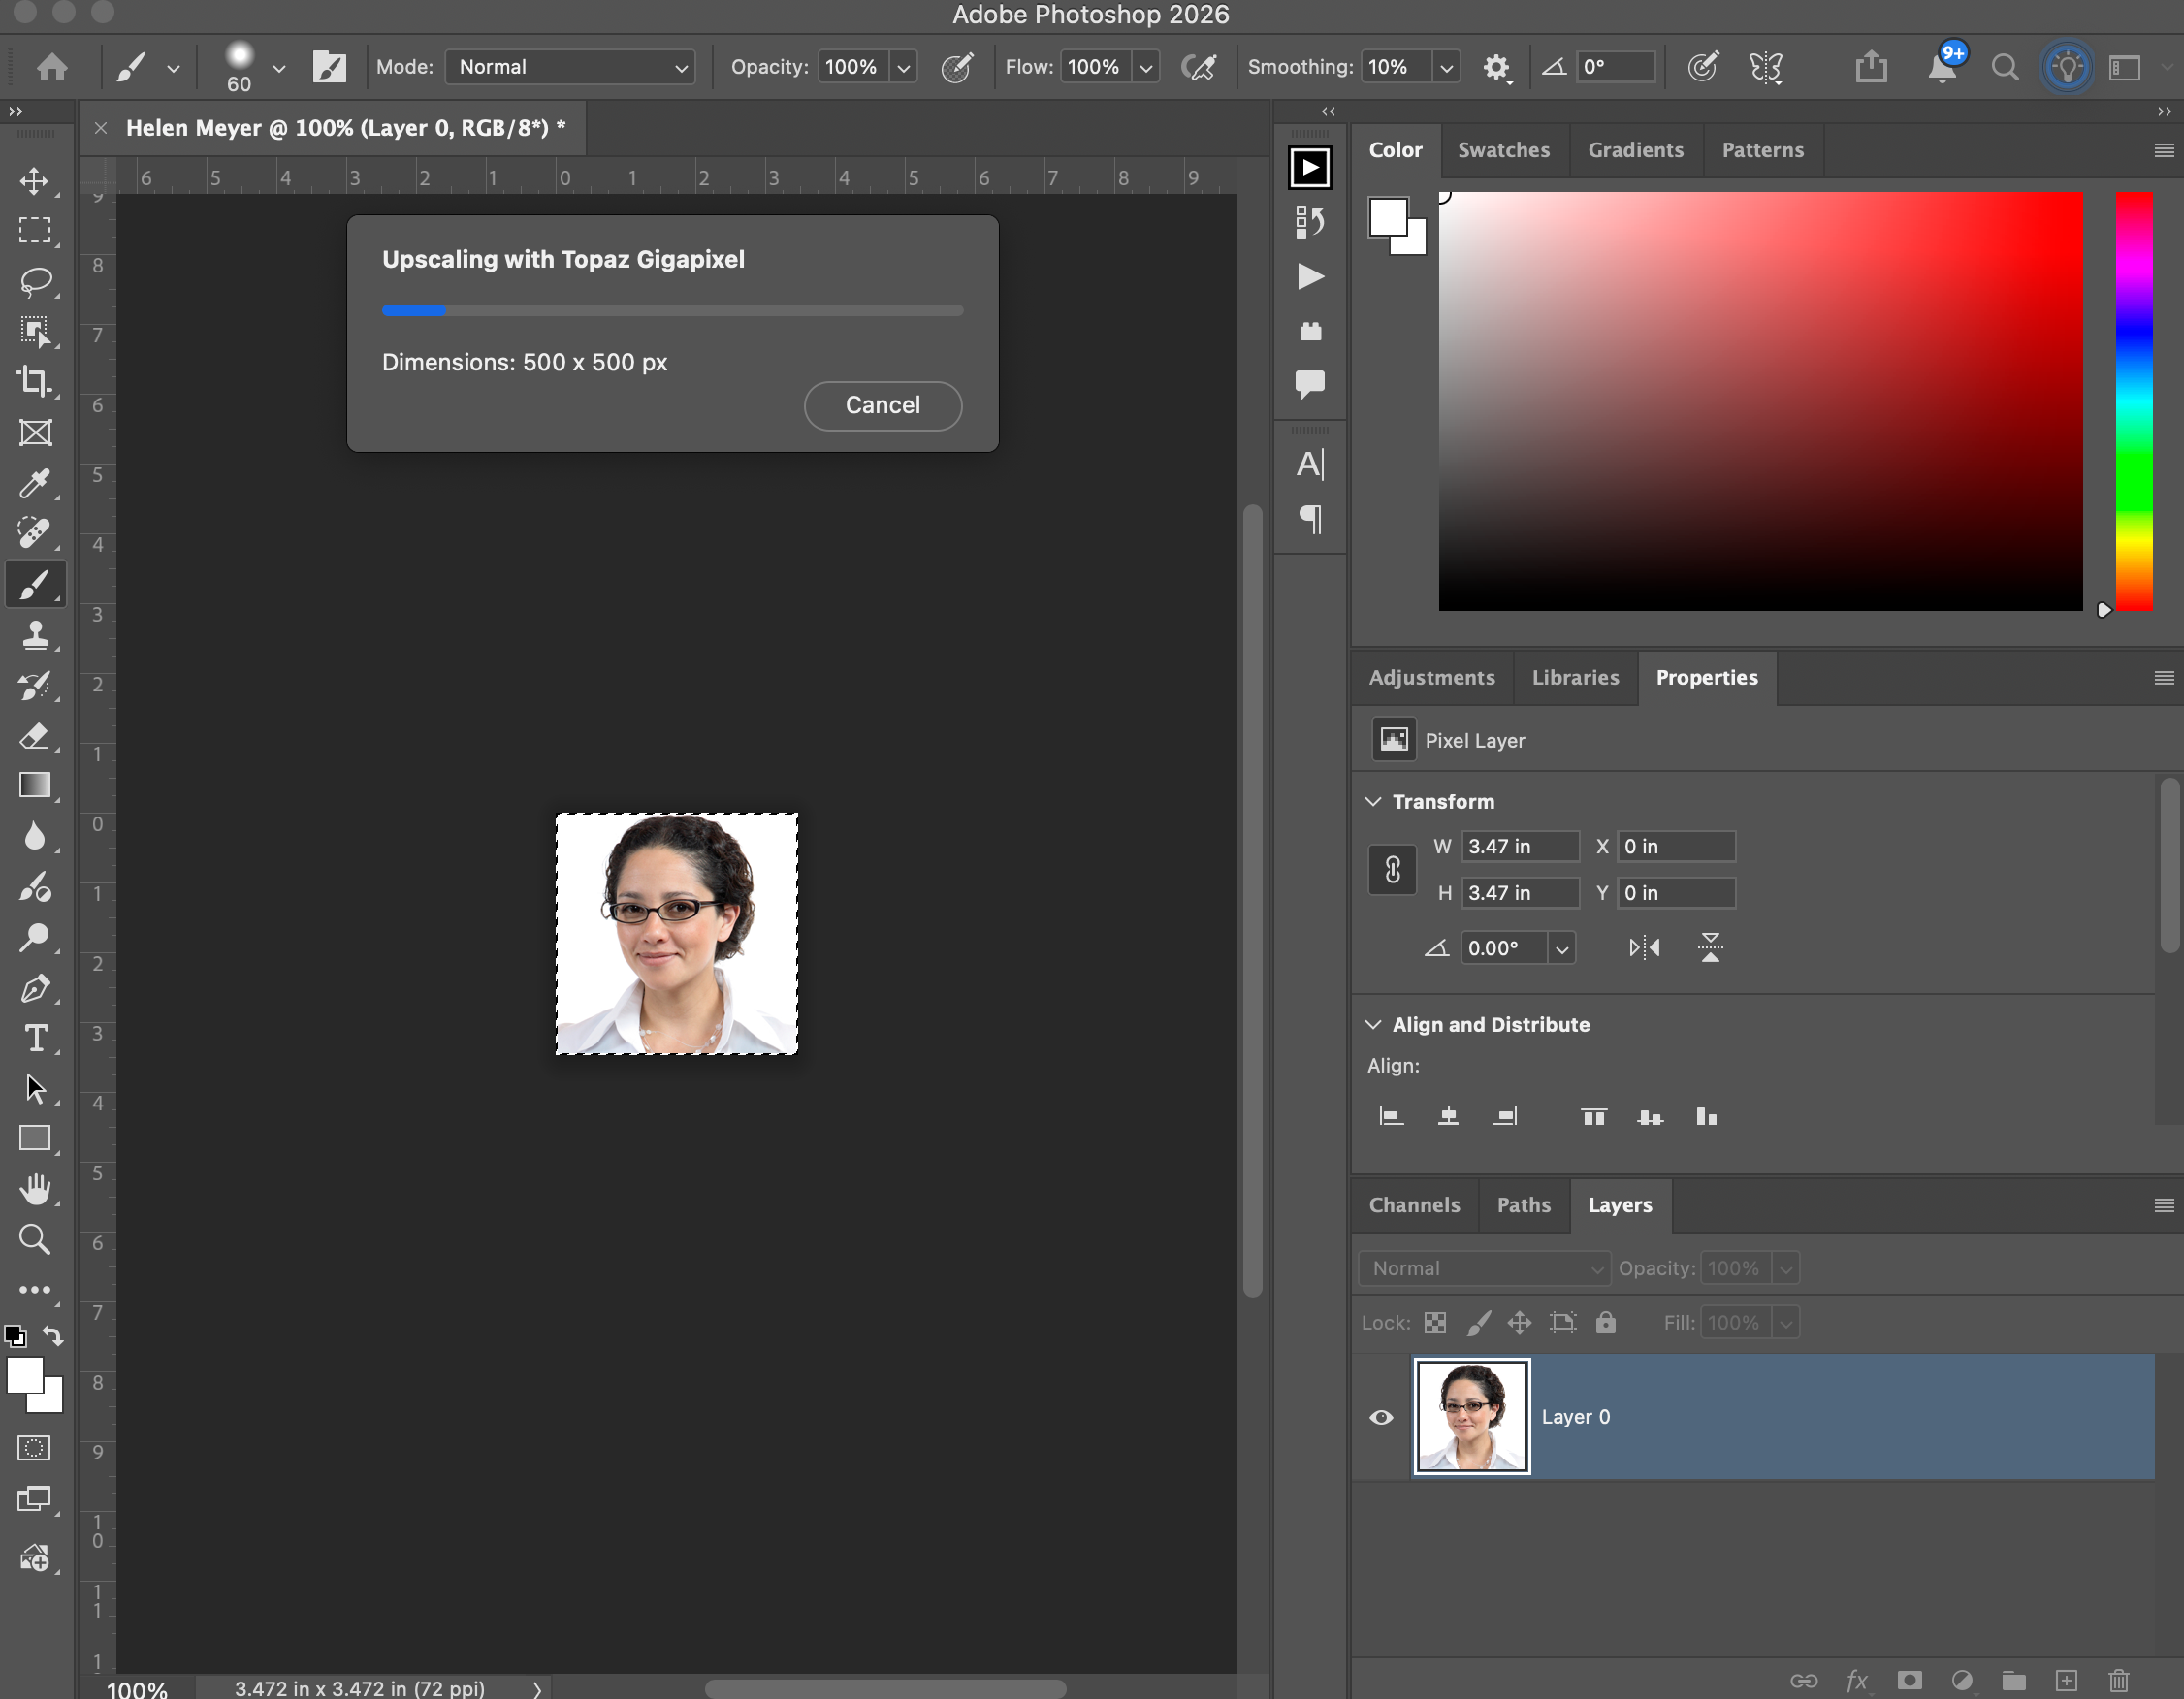Click the Flip Horizontal button

(1643, 947)
